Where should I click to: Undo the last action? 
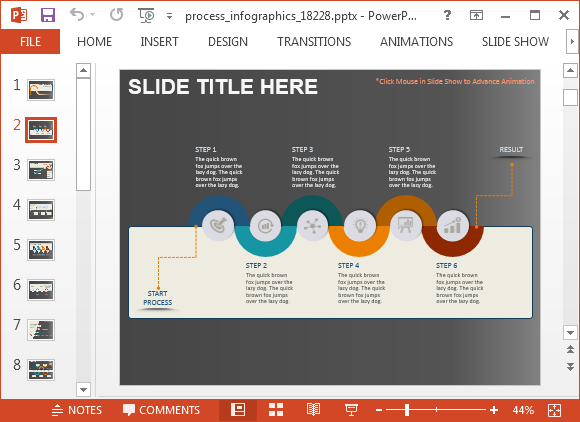(77, 15)
